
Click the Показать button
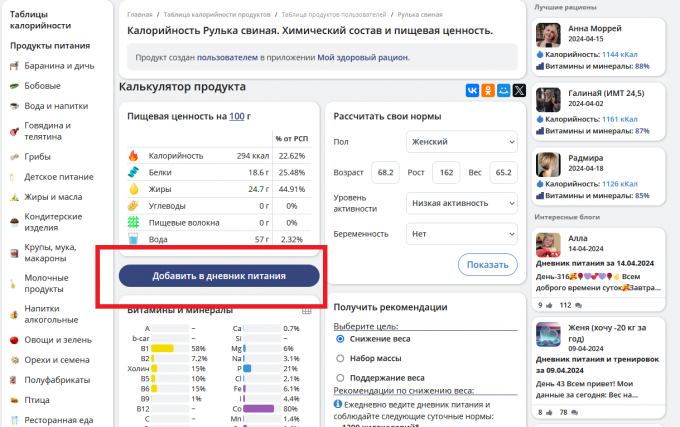488,264
